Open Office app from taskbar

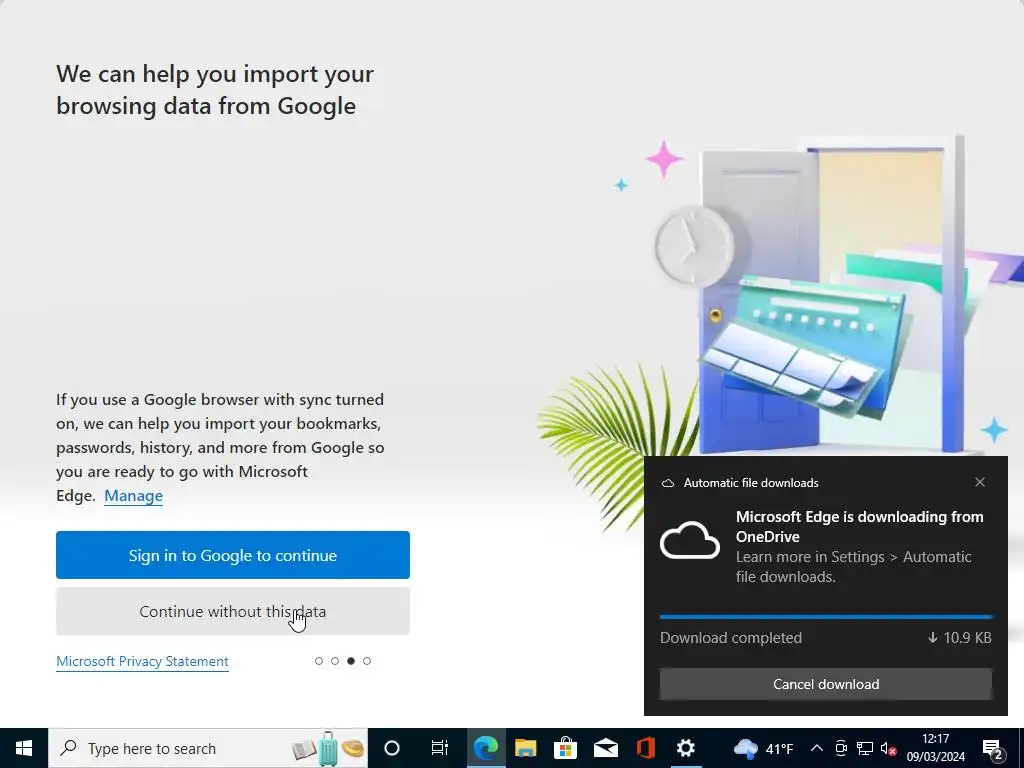pyautogui.click(x=645, y=748)
